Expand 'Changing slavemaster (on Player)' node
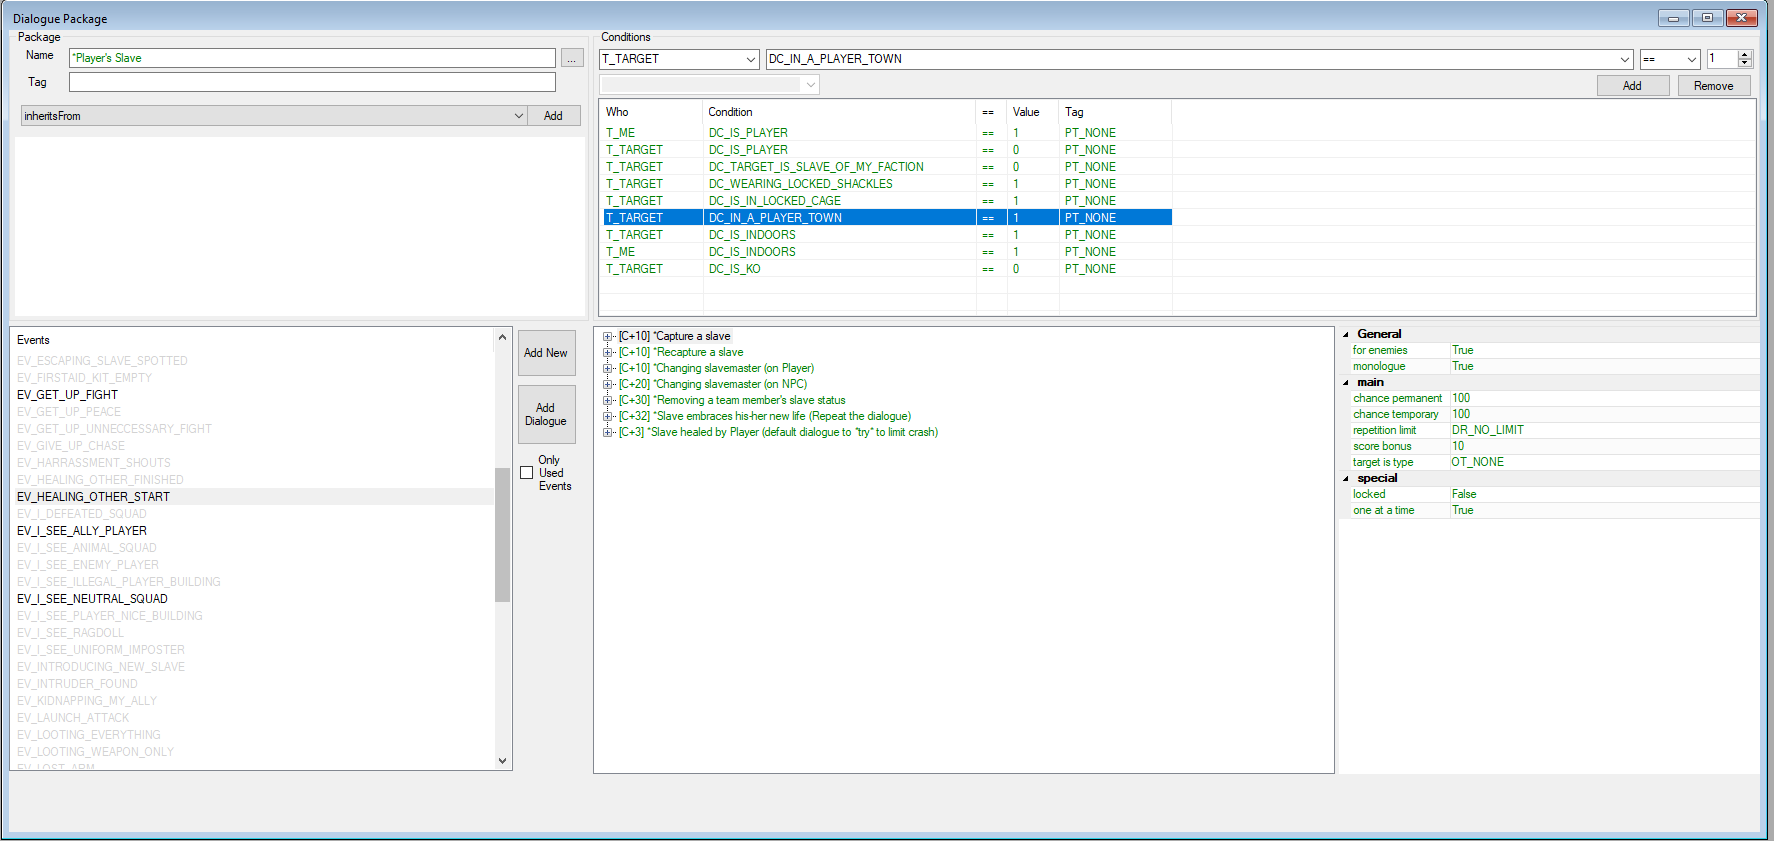The height and width of the screenshot is (841, 1774). 608,369
